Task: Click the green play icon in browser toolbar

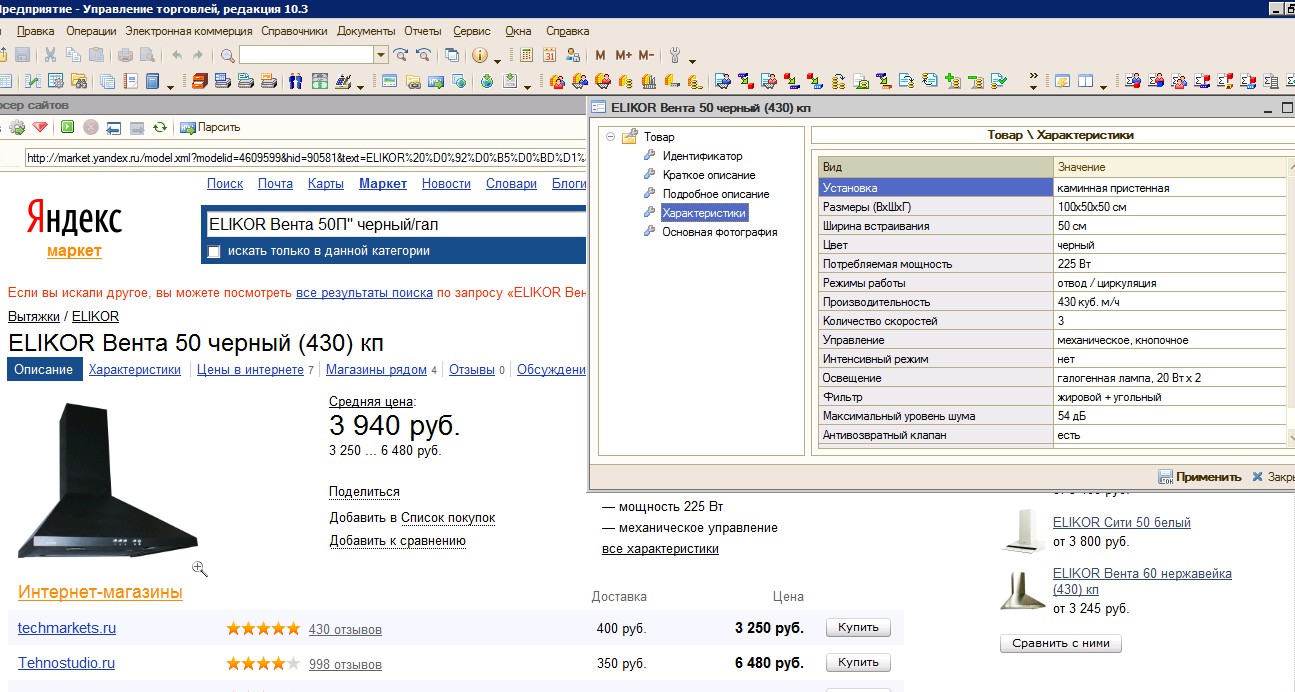Action: pyautogui.click(x=67, y=127)
